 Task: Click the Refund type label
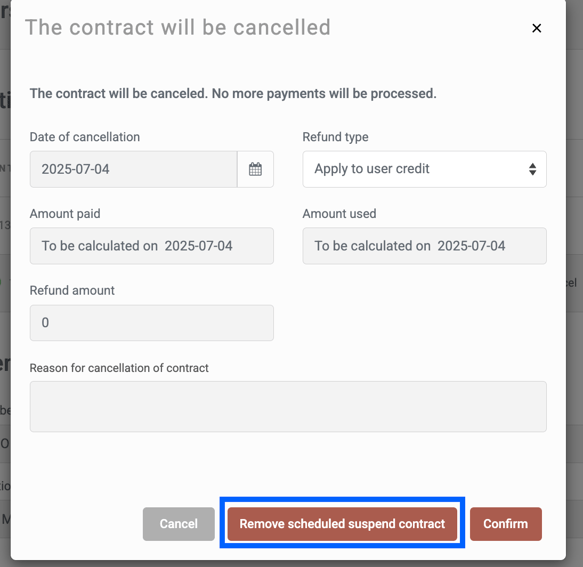point(335,137)
